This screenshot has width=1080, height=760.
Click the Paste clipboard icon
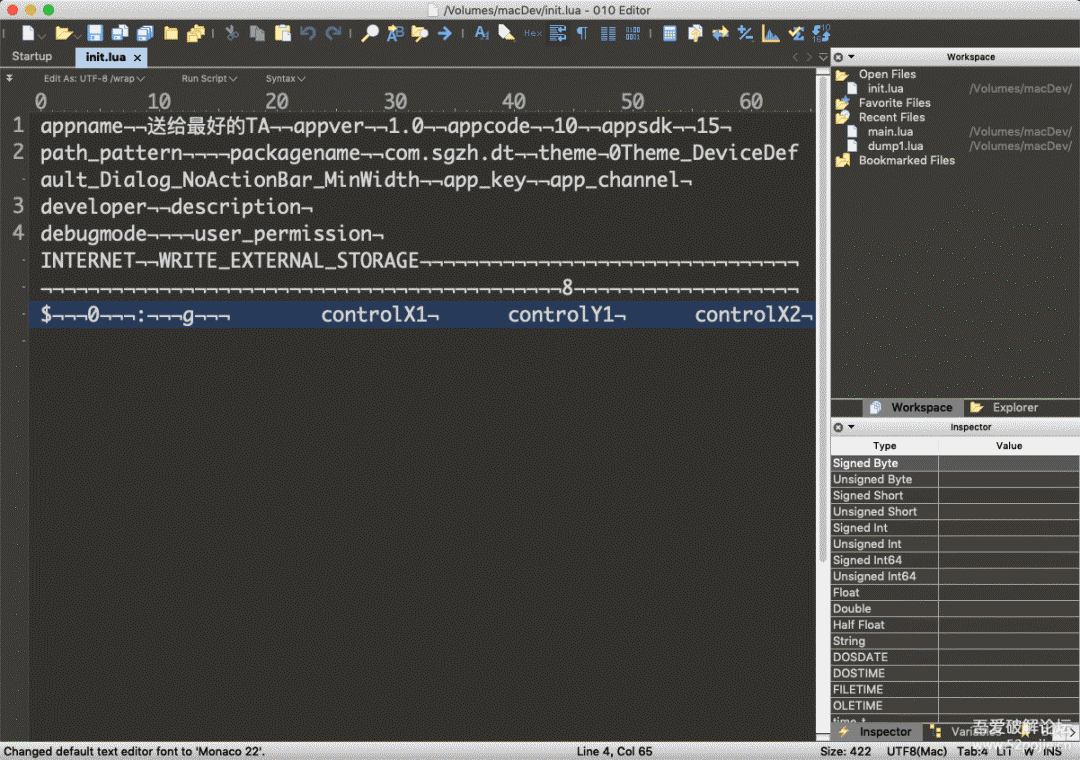point(283,33)
